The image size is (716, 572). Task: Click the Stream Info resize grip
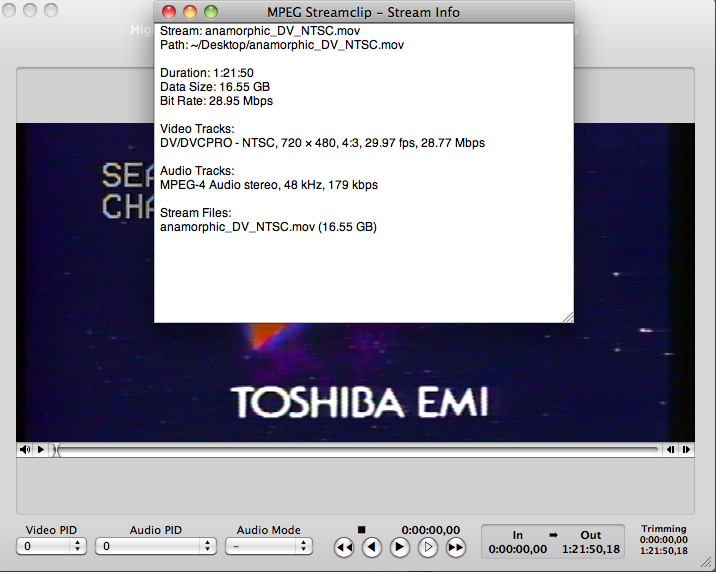click(568, 317)
